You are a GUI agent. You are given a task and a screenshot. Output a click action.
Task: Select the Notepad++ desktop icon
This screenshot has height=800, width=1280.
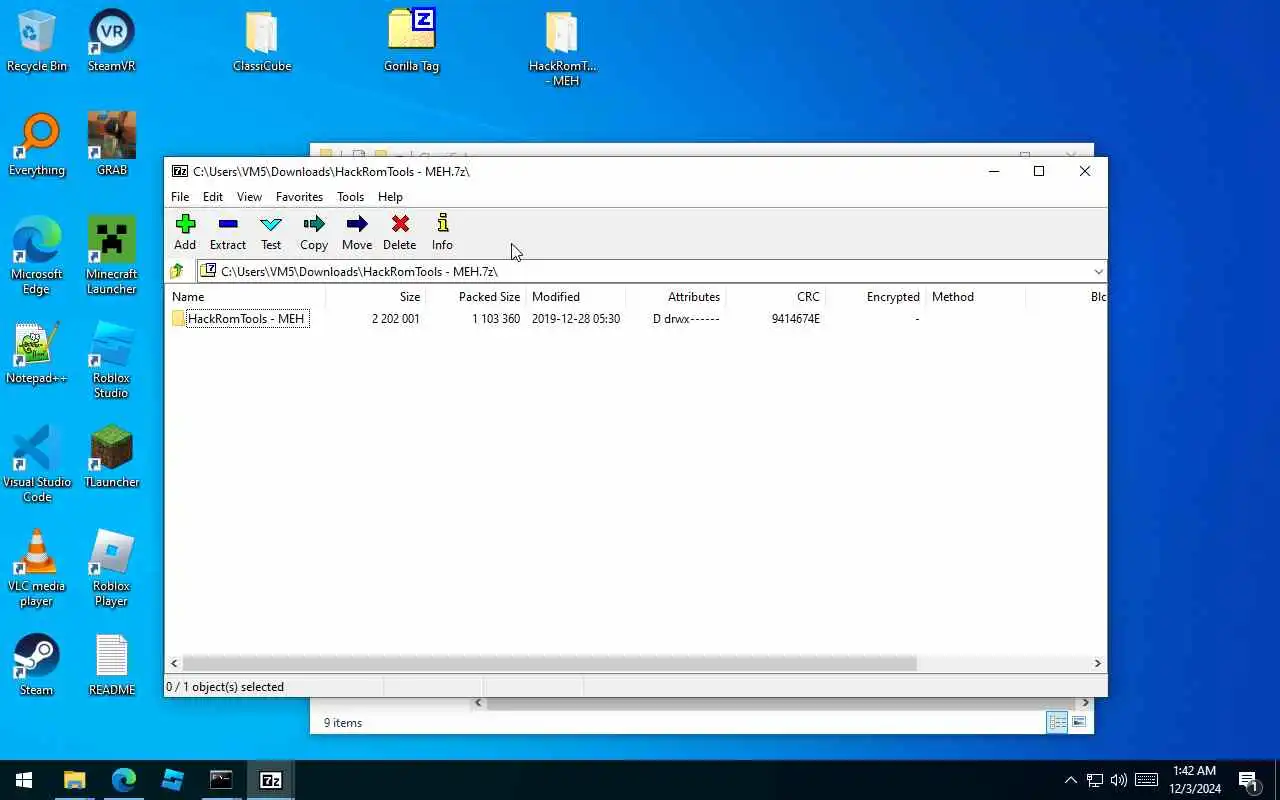tap(37, 353)
